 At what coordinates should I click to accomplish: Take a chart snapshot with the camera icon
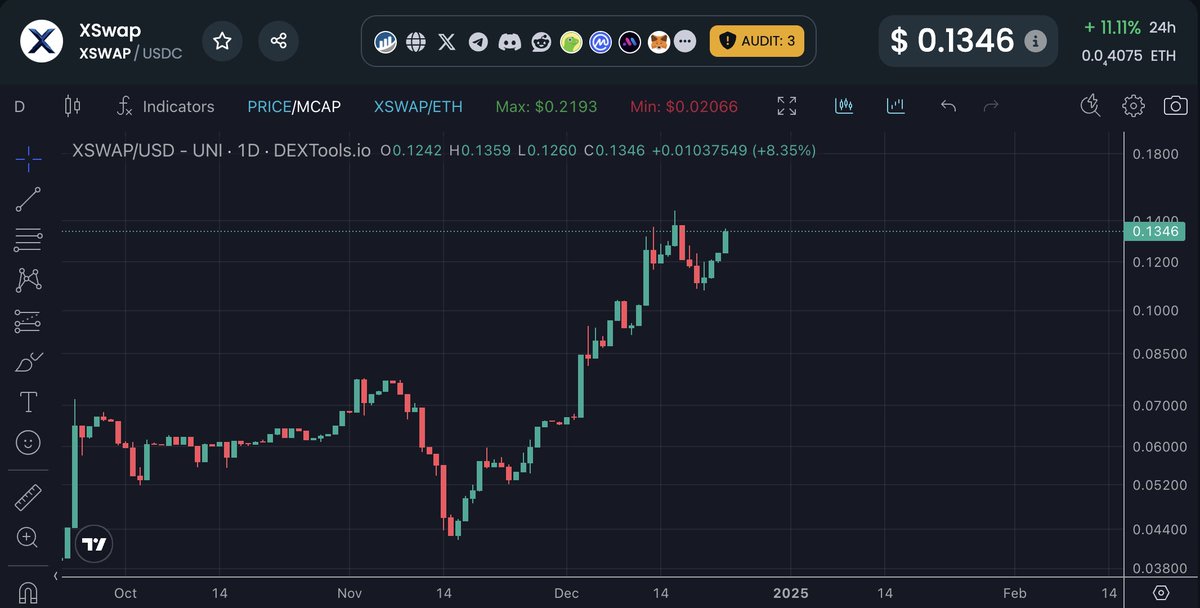1176,105
